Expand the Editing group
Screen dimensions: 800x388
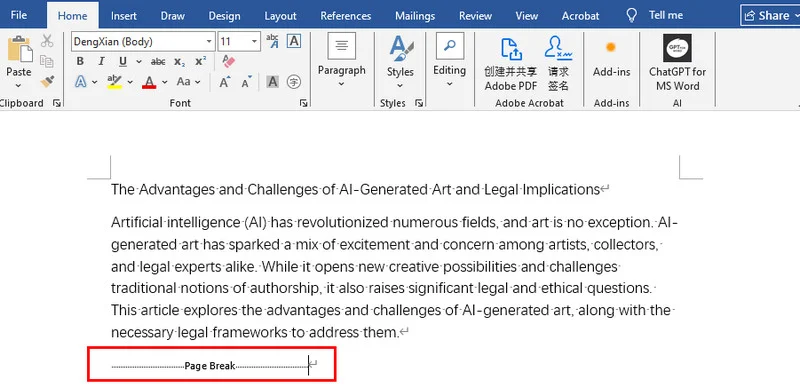[x=449, y=84]
